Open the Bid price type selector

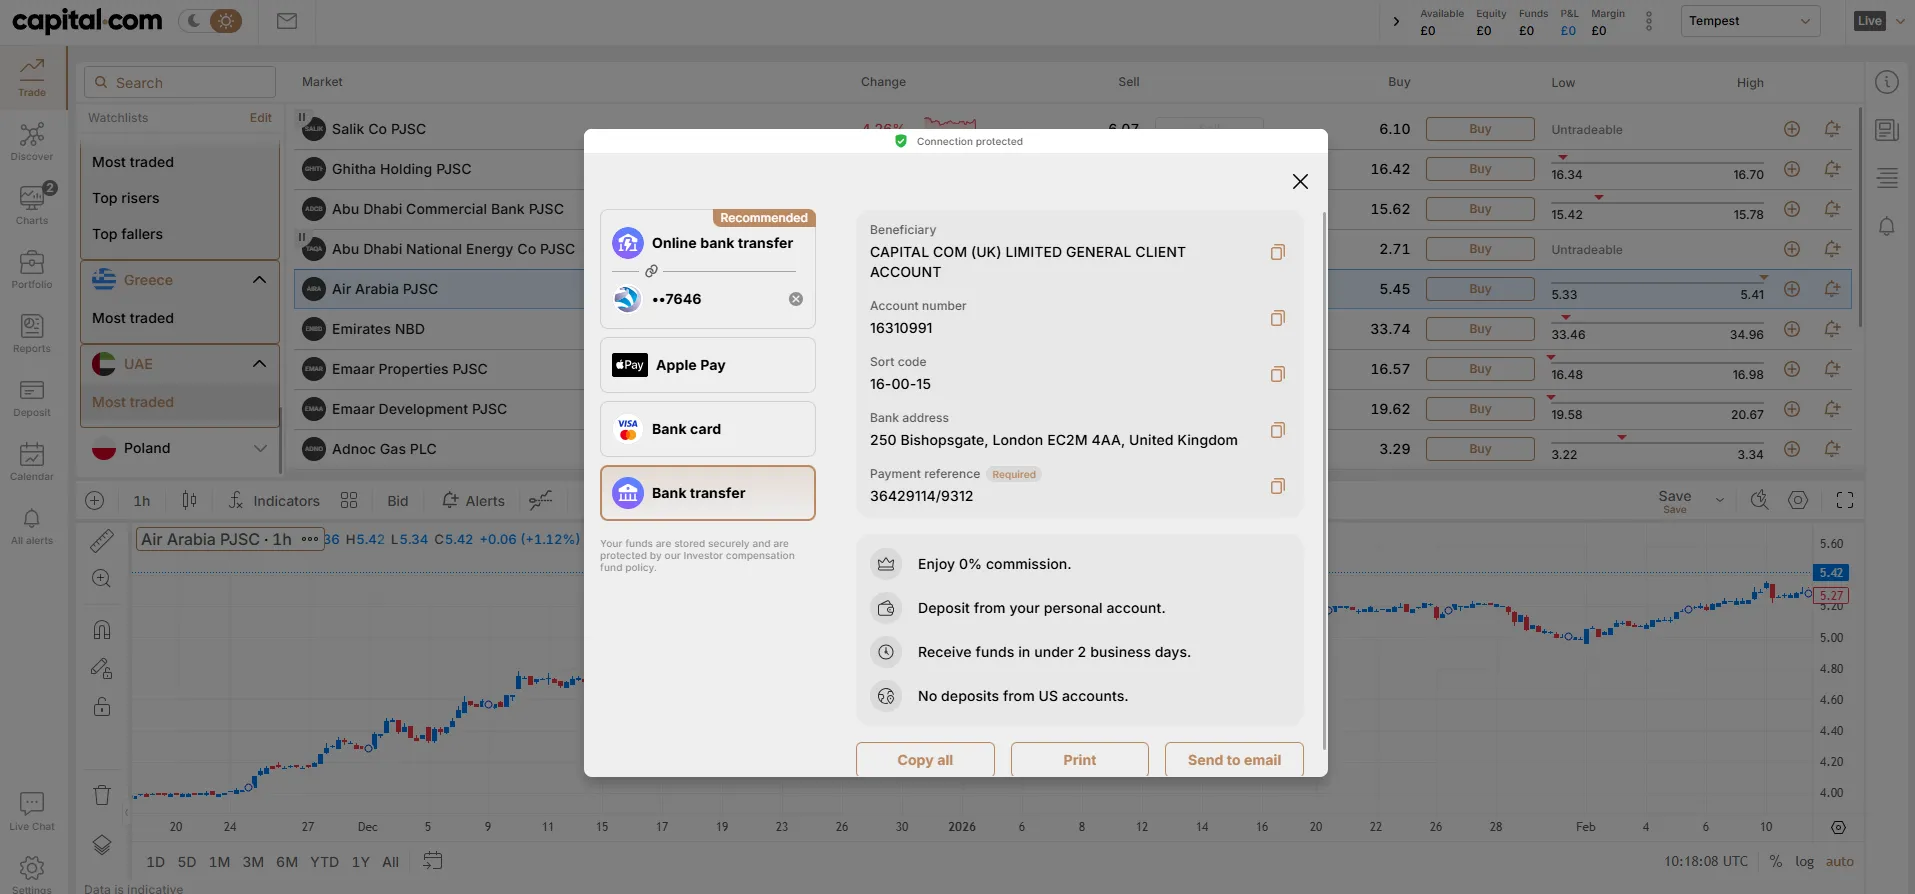pyautogui.click(x=398, y=501)
